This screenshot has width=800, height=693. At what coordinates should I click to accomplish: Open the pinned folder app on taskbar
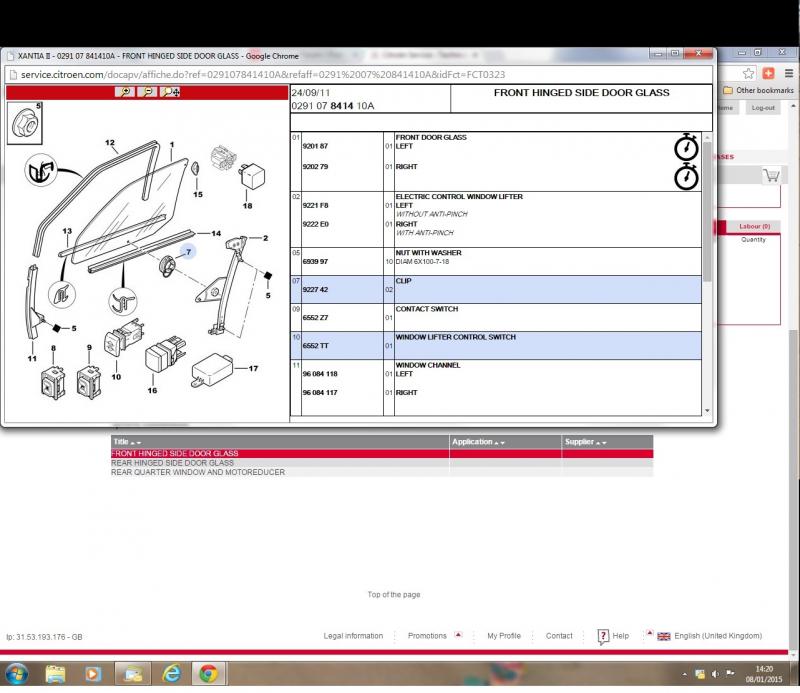coord(133,674)
